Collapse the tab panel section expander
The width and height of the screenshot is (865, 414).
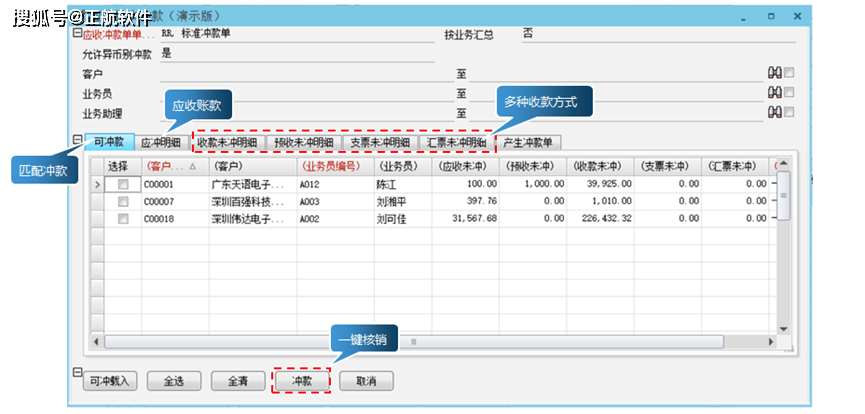77,140
